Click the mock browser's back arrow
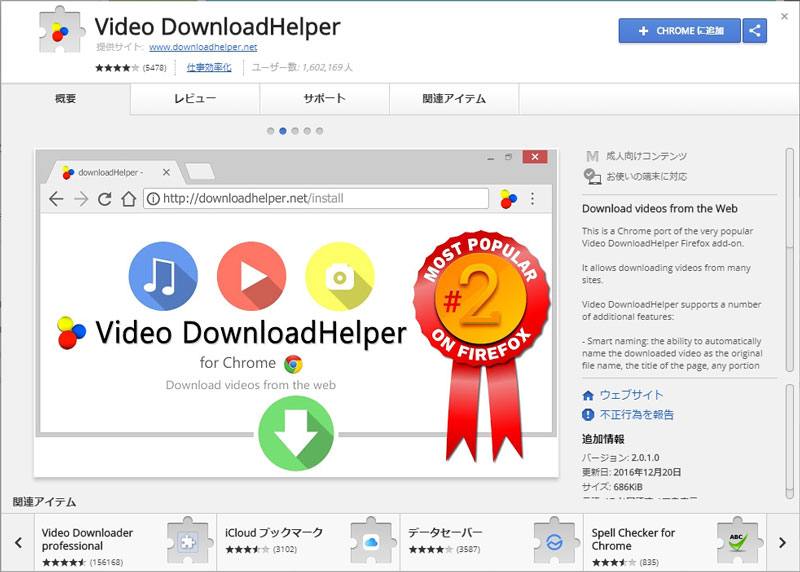Image resolution: width=800 pixels, height=572 pixels. (x=56, y=199)
